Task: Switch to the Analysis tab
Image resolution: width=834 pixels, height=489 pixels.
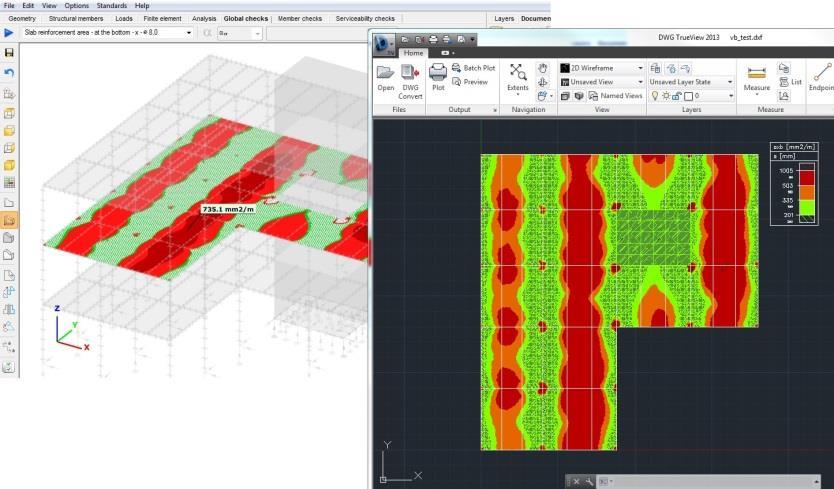Action: (204, 19)
